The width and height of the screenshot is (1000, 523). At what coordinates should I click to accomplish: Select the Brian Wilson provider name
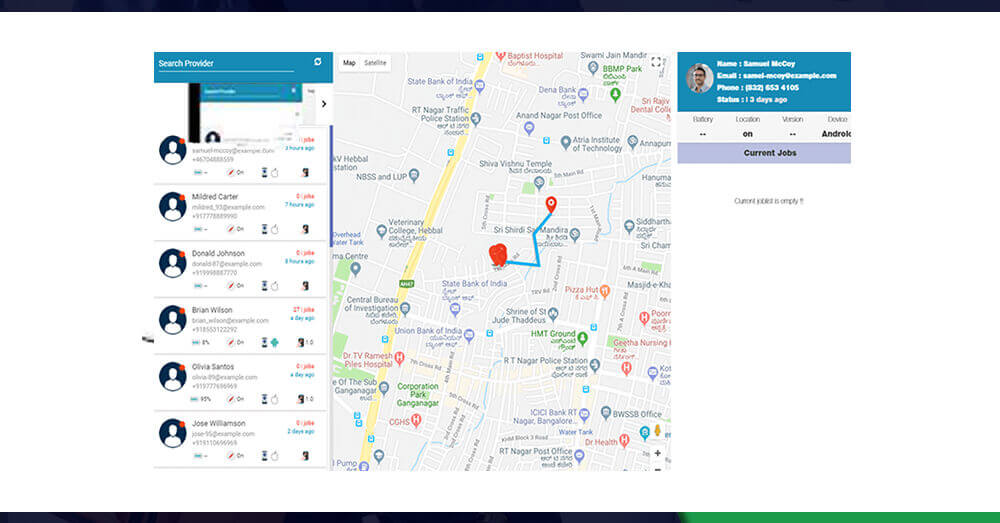212,310
